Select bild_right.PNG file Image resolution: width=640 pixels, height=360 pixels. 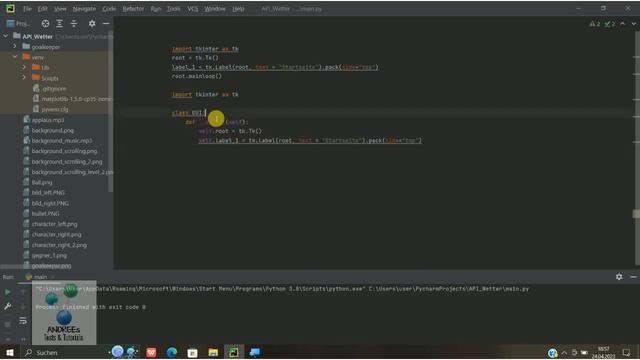pos(46,203)
